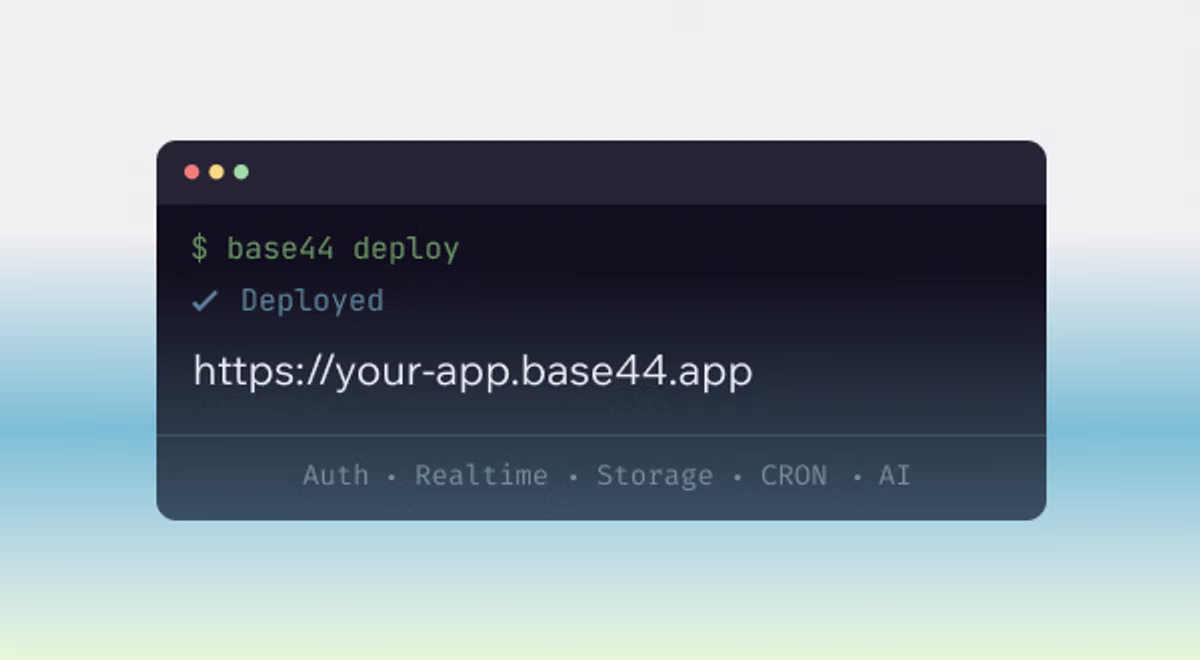1200x660 pixels.
Task: Click the '$ base44 deploy' command text
Action: [x=325, y=249]
